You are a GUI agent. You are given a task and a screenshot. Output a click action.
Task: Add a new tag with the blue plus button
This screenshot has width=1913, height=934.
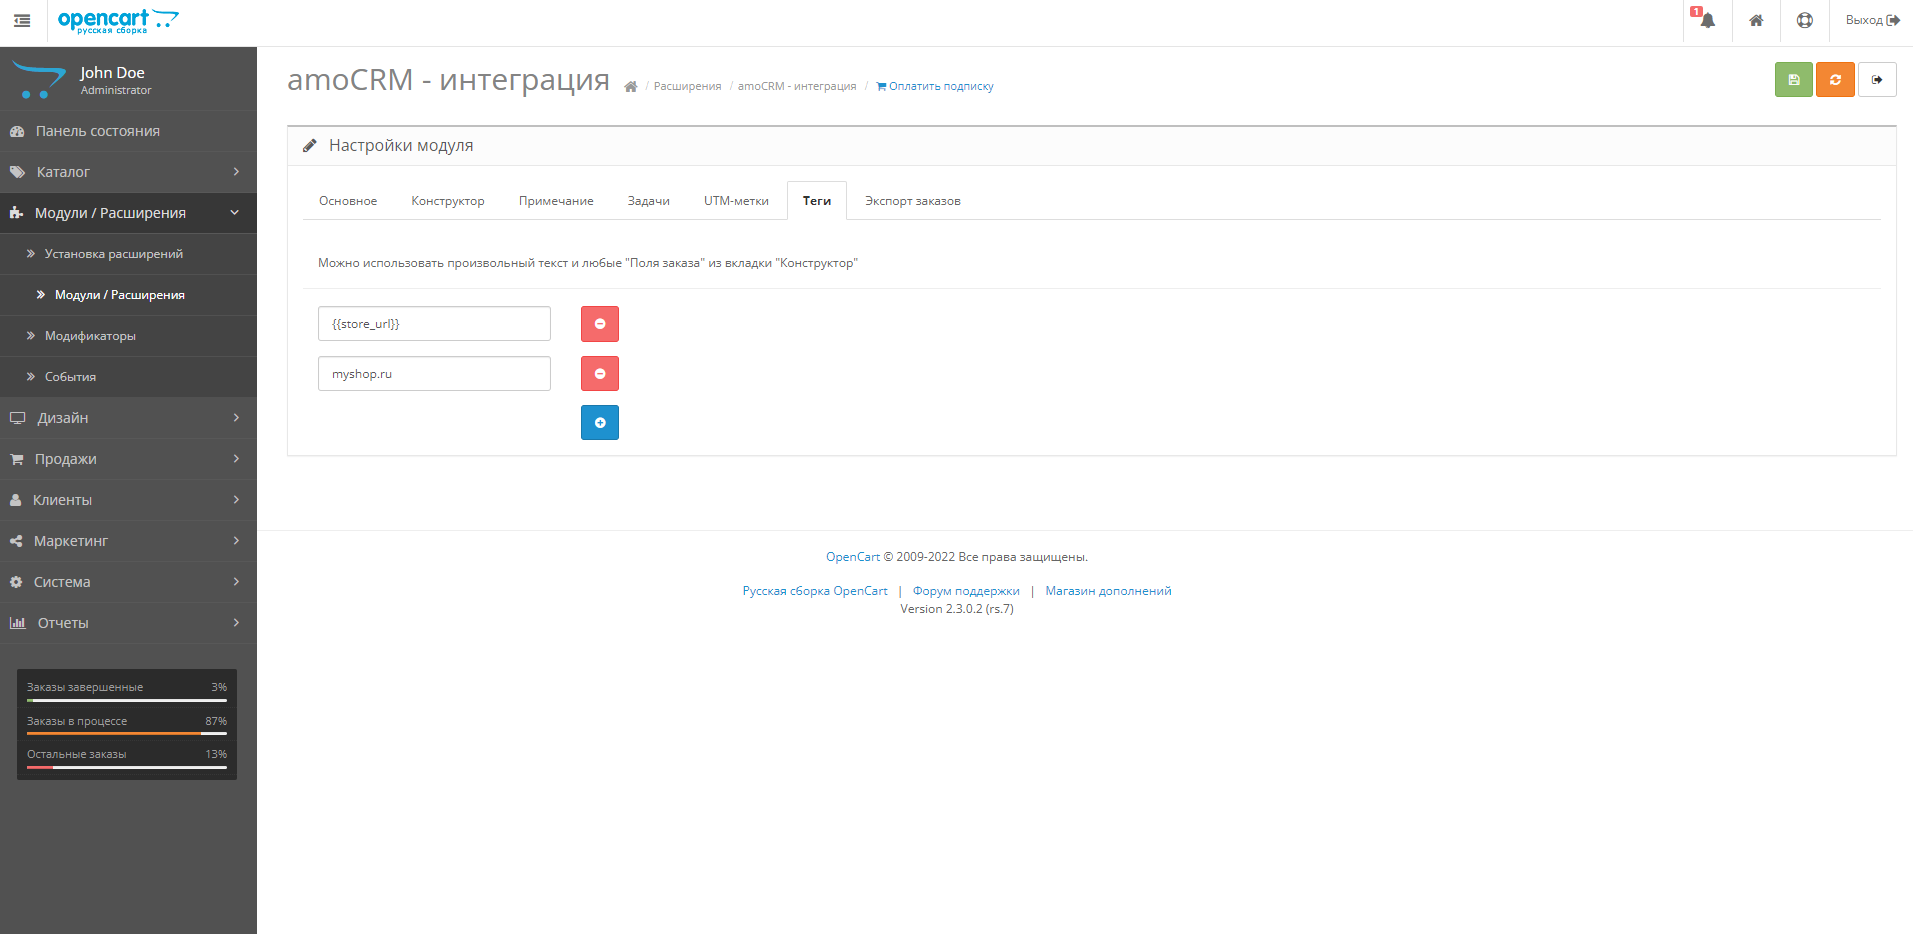point(599,422)
